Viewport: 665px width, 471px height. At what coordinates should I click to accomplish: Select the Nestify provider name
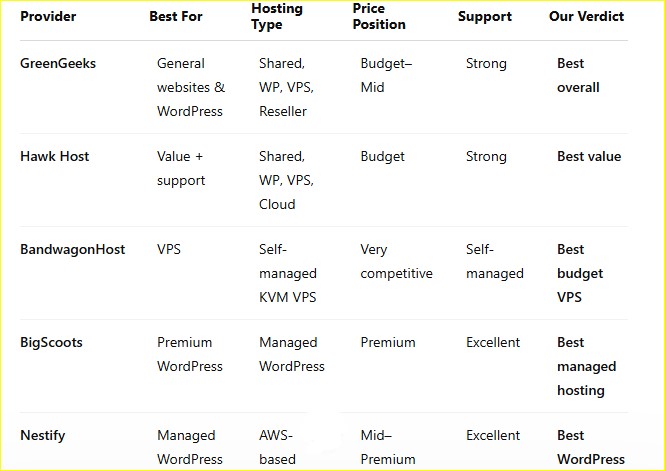(43, 435)
